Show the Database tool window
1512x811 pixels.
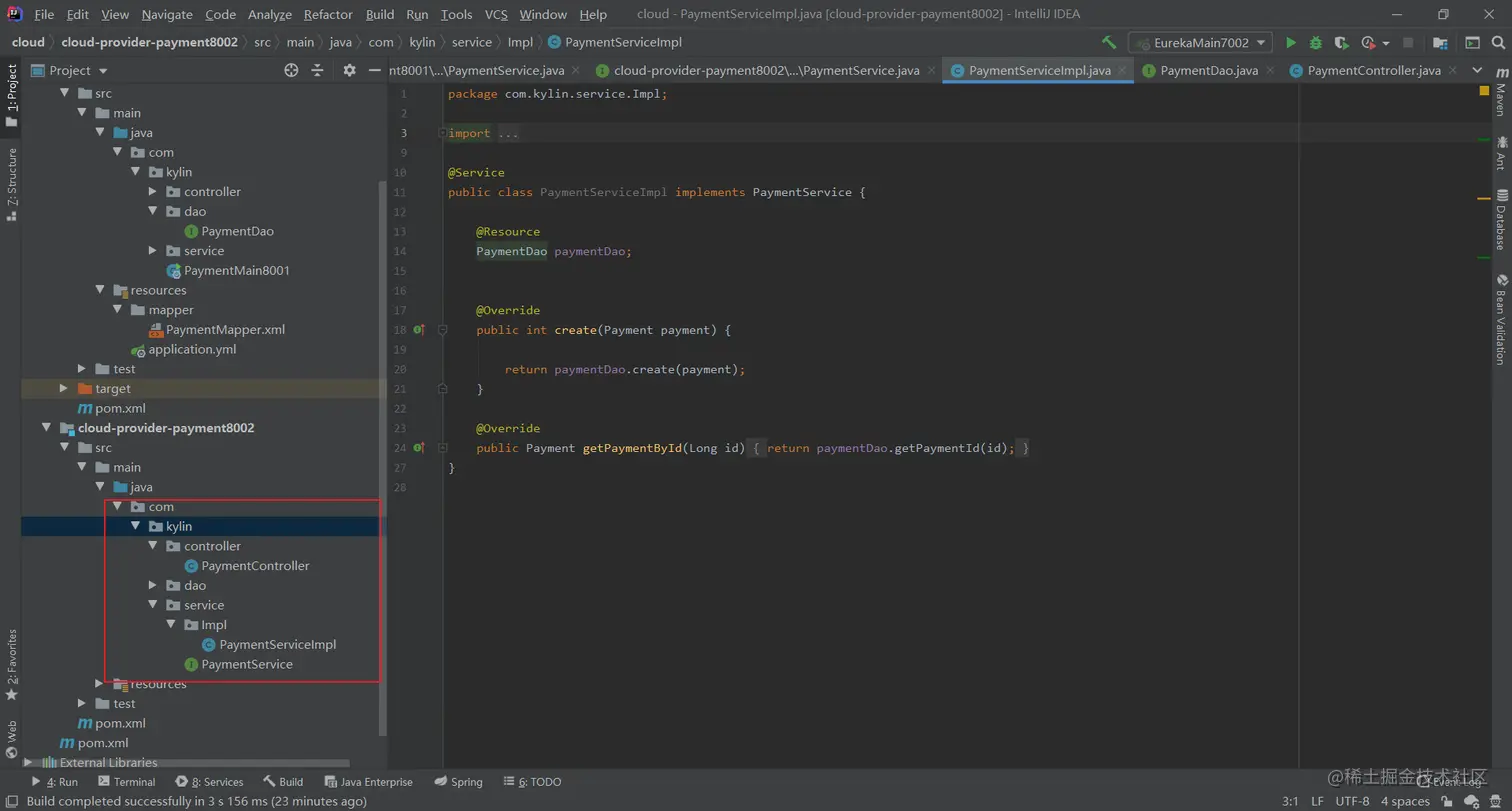(1501, 220)
